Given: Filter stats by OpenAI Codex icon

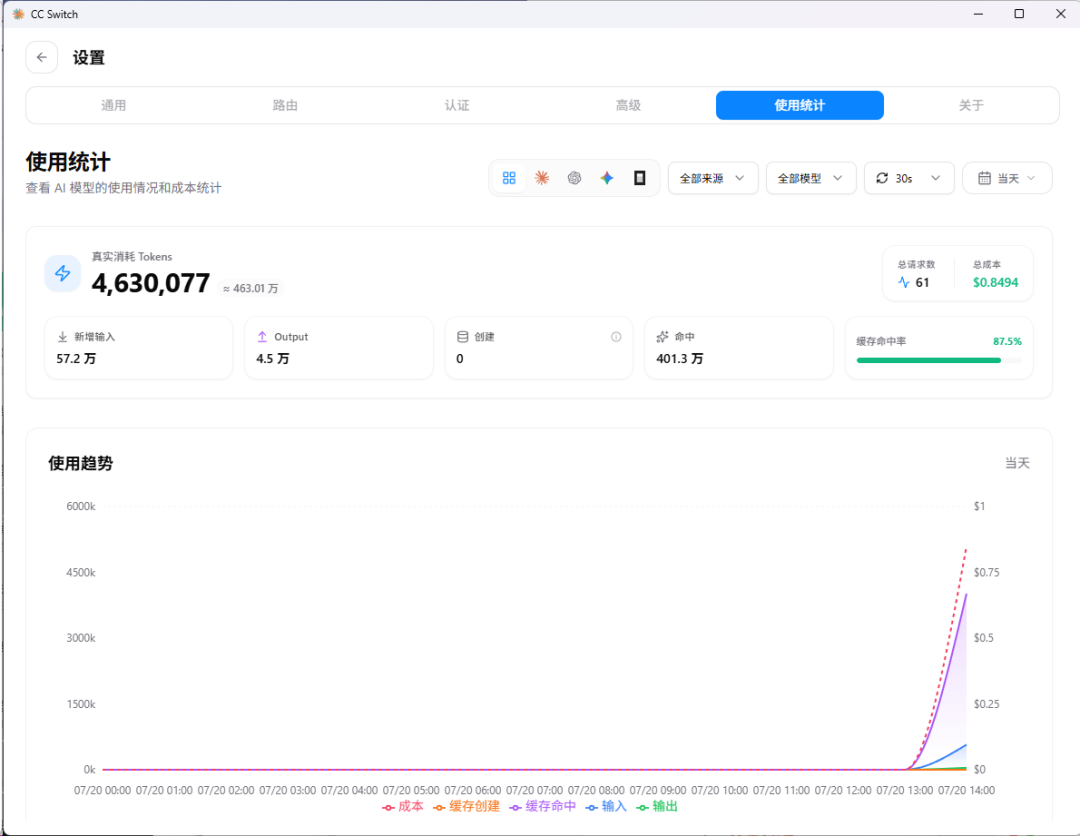Looking at the screenshot, I should click(574, 178).
